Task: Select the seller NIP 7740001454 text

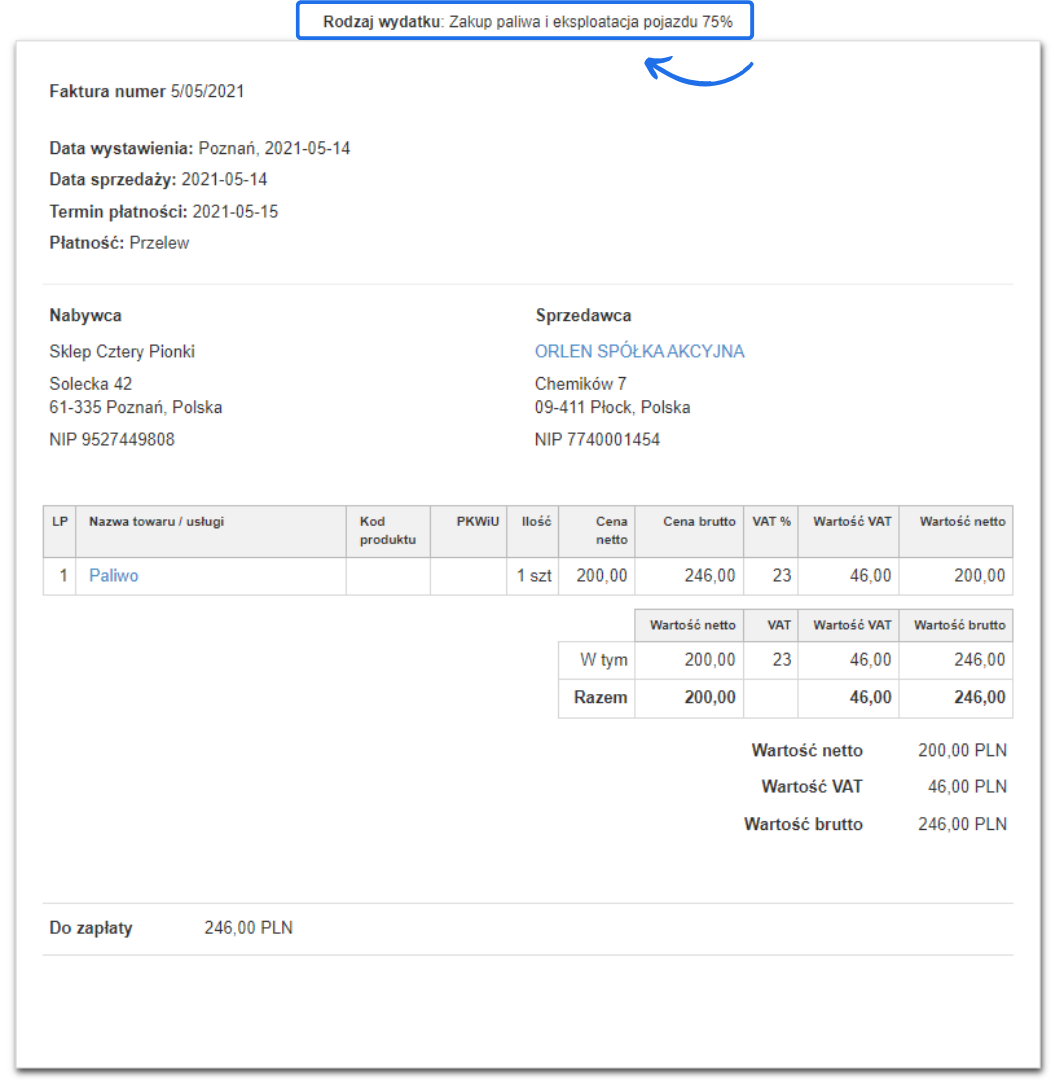Action: [597, 439]
